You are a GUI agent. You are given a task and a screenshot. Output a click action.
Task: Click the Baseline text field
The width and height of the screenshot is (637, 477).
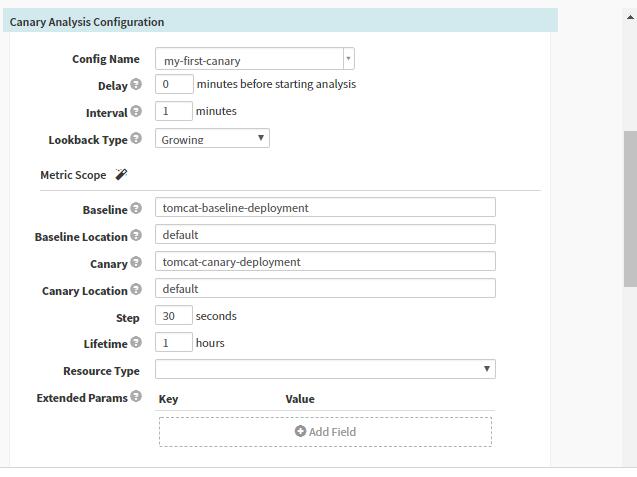tap(325, 208)
